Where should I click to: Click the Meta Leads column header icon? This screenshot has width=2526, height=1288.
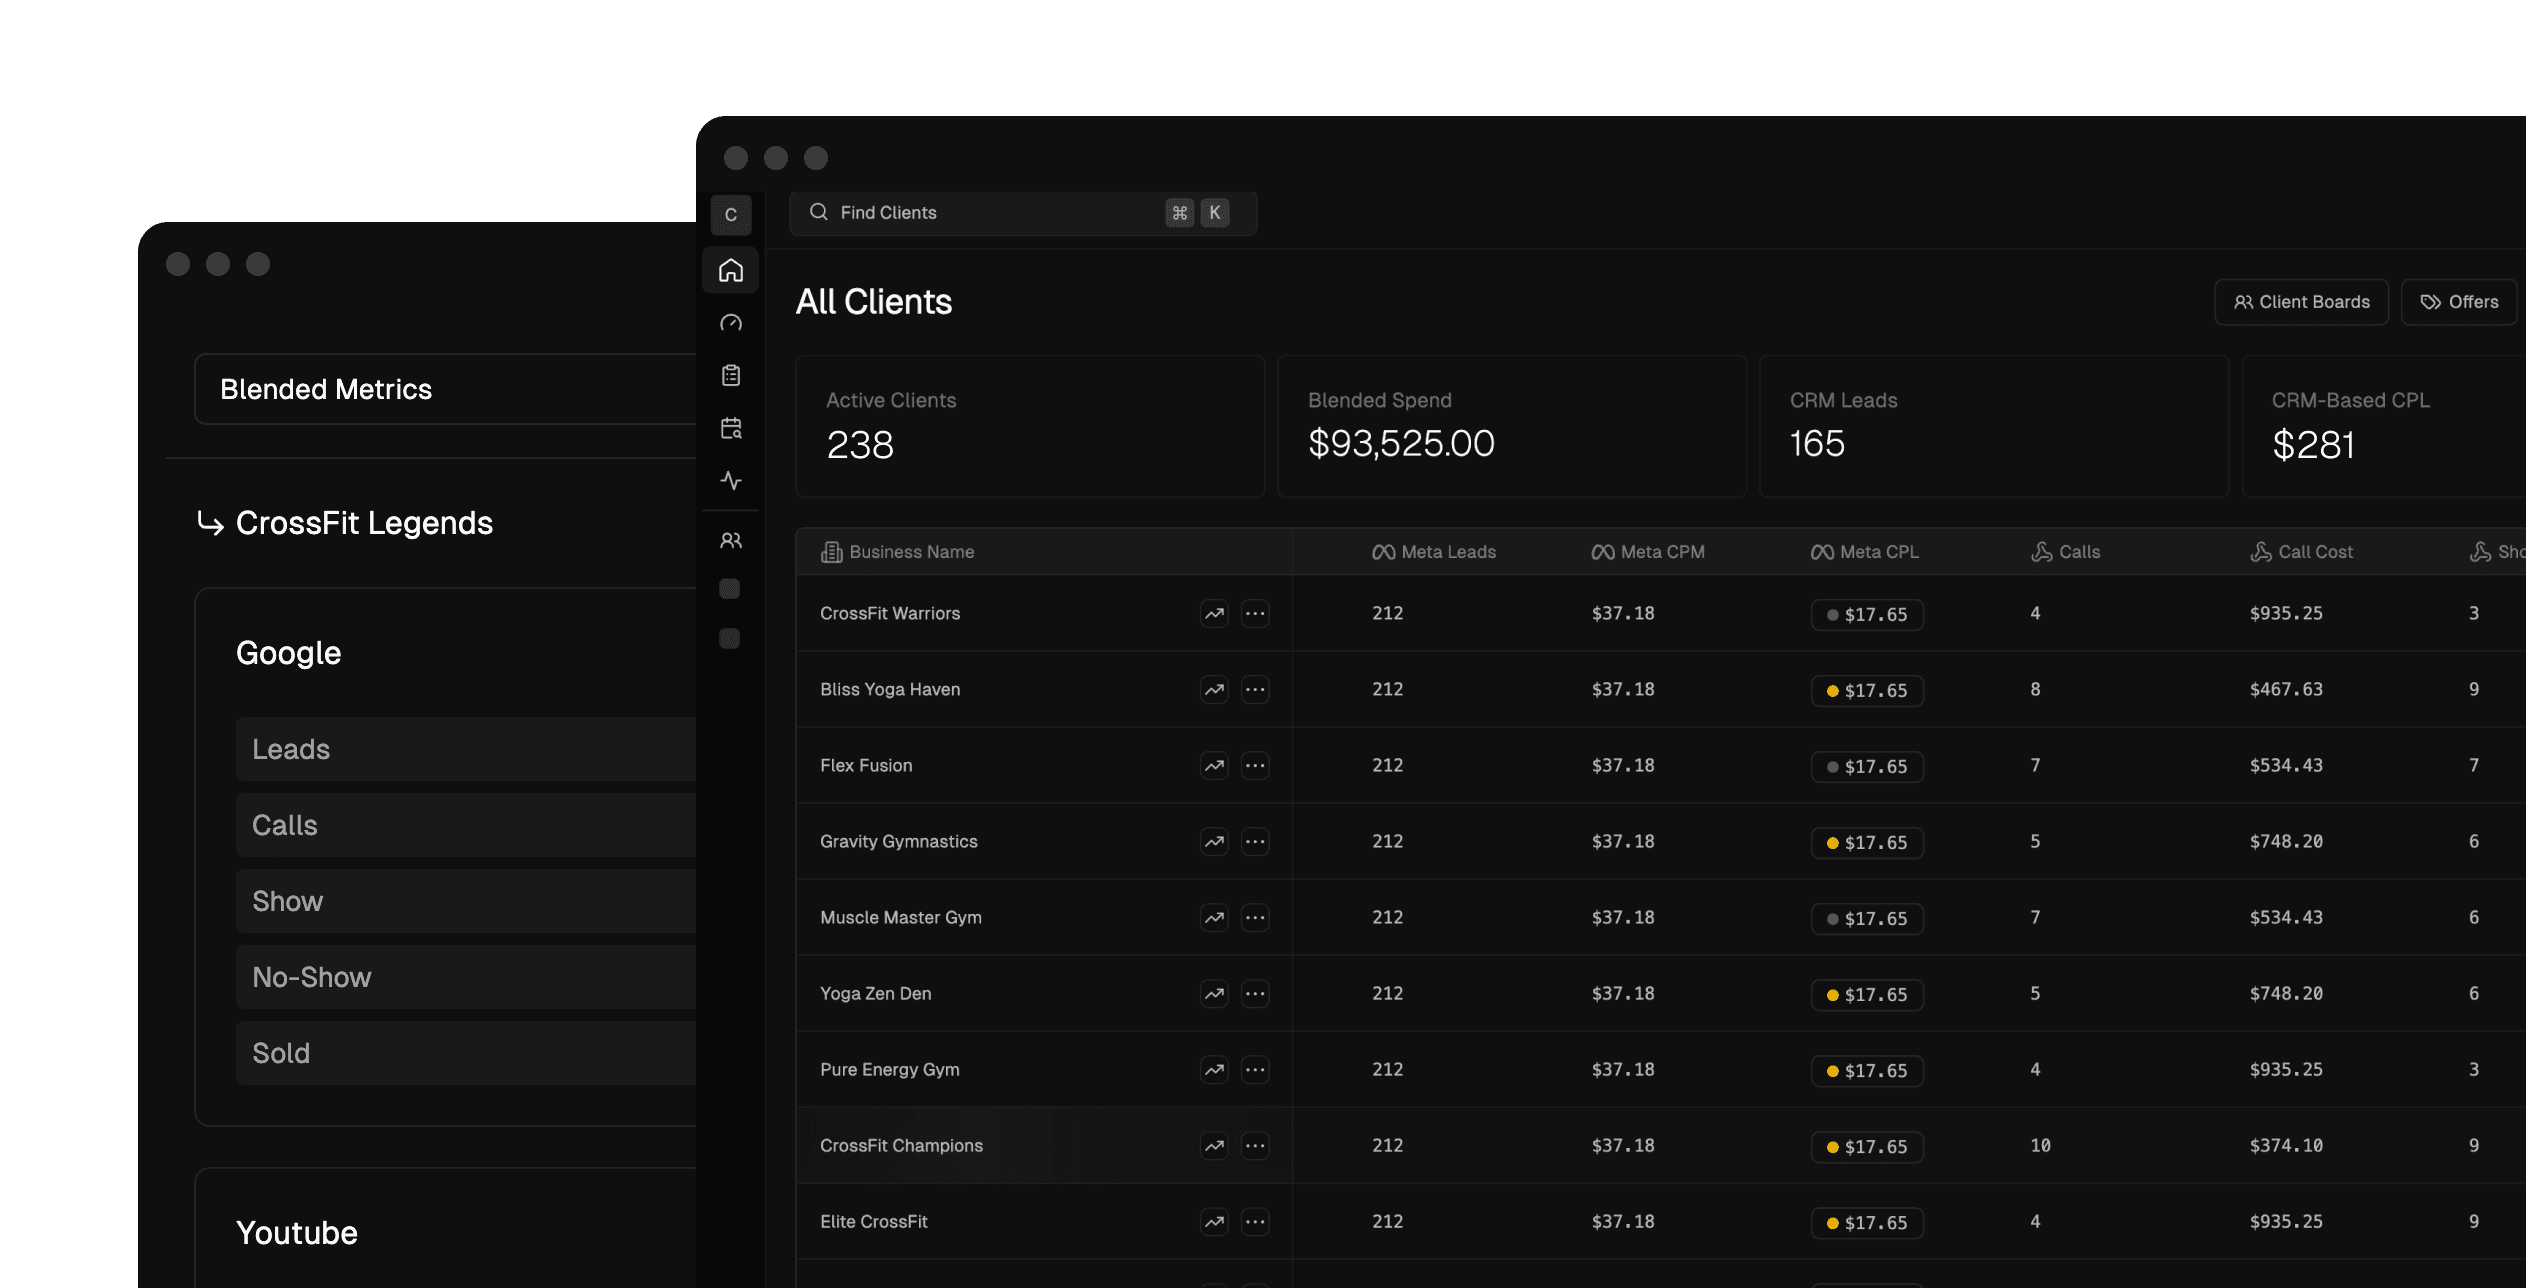pos(1378,550)
